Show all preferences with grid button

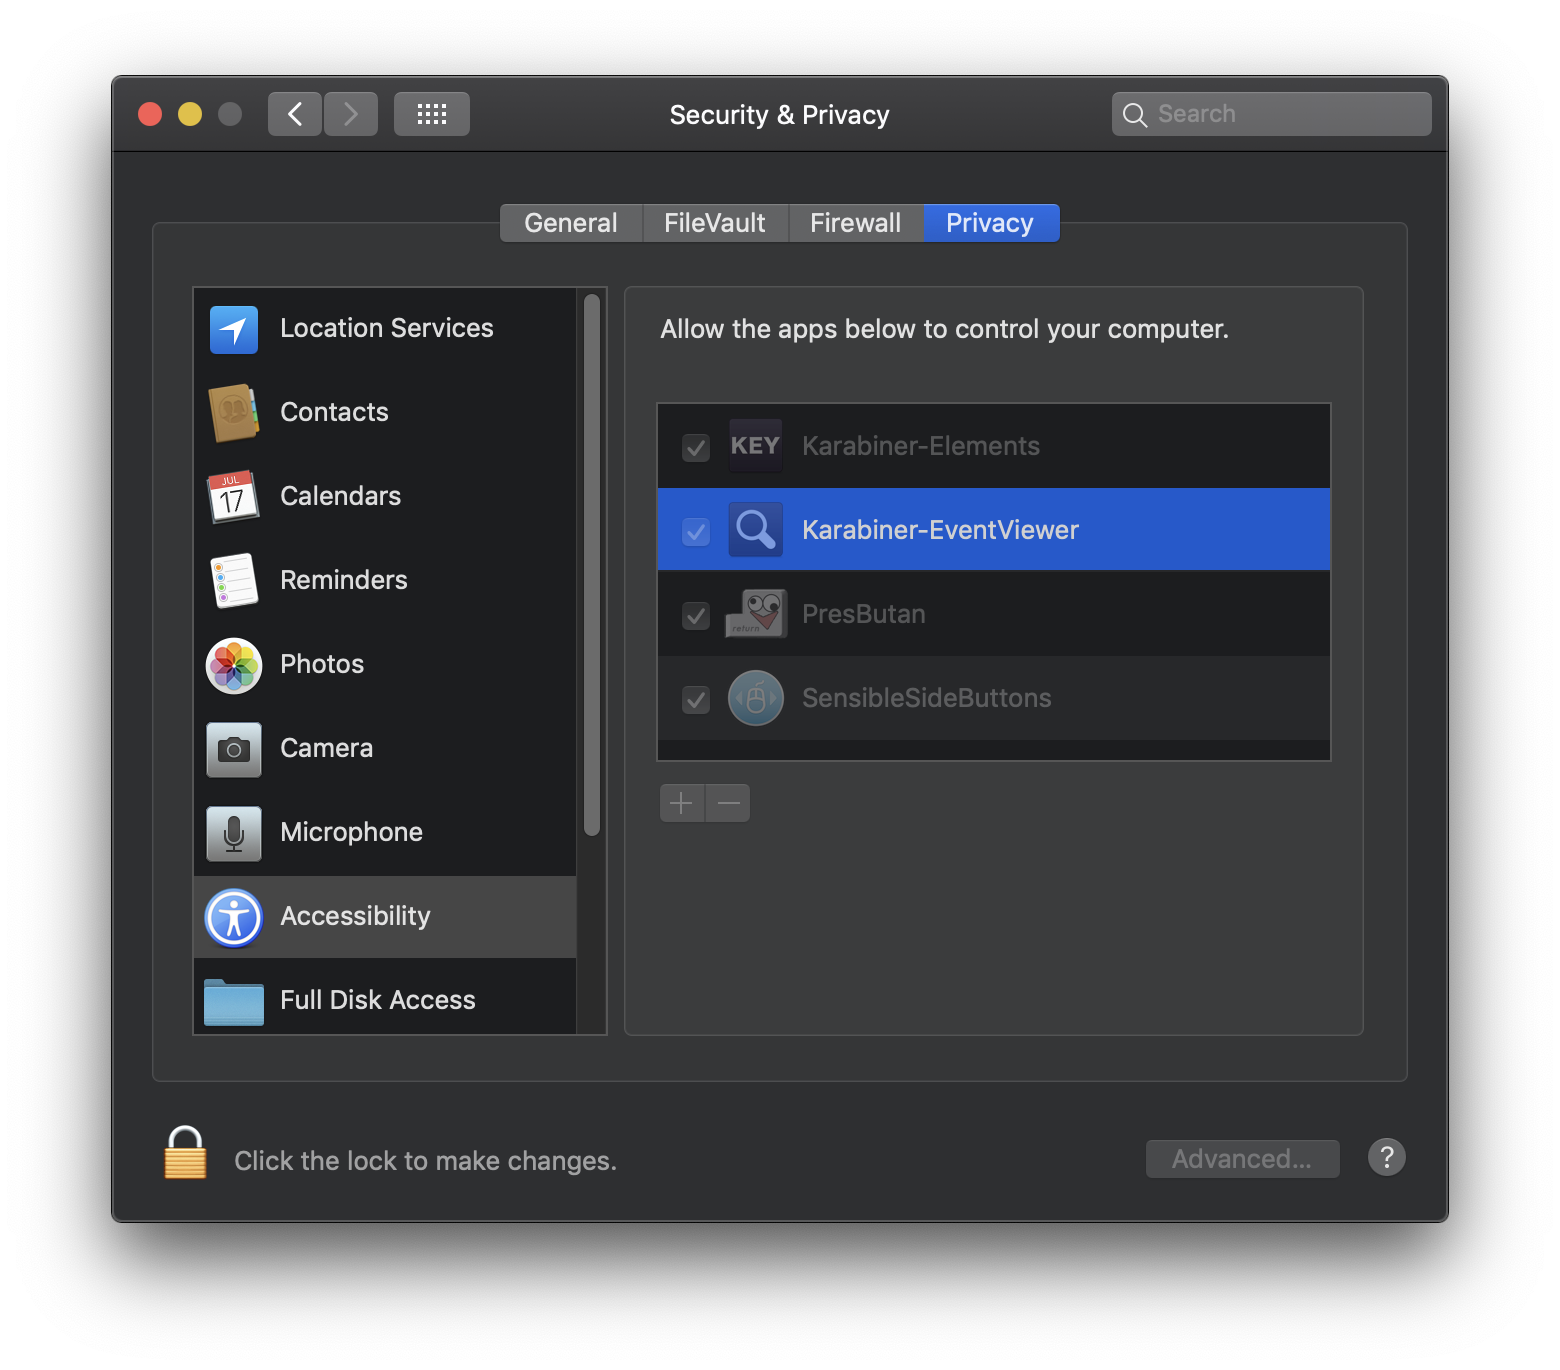(432, 114)
